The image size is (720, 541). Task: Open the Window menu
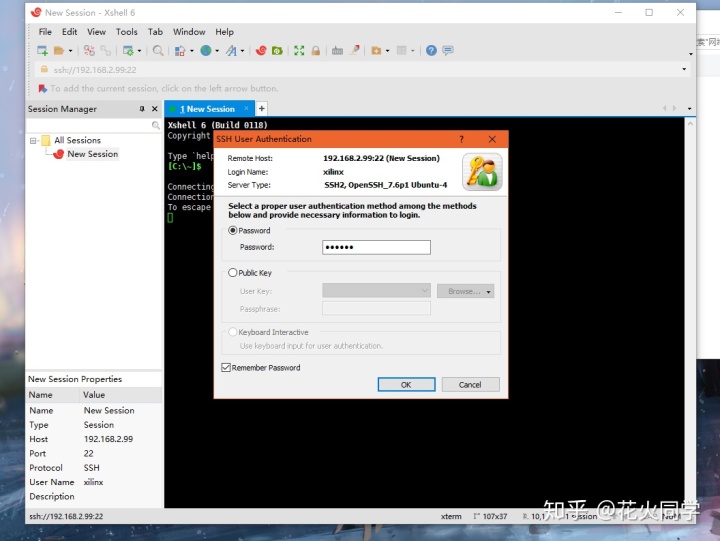[189, 32]
